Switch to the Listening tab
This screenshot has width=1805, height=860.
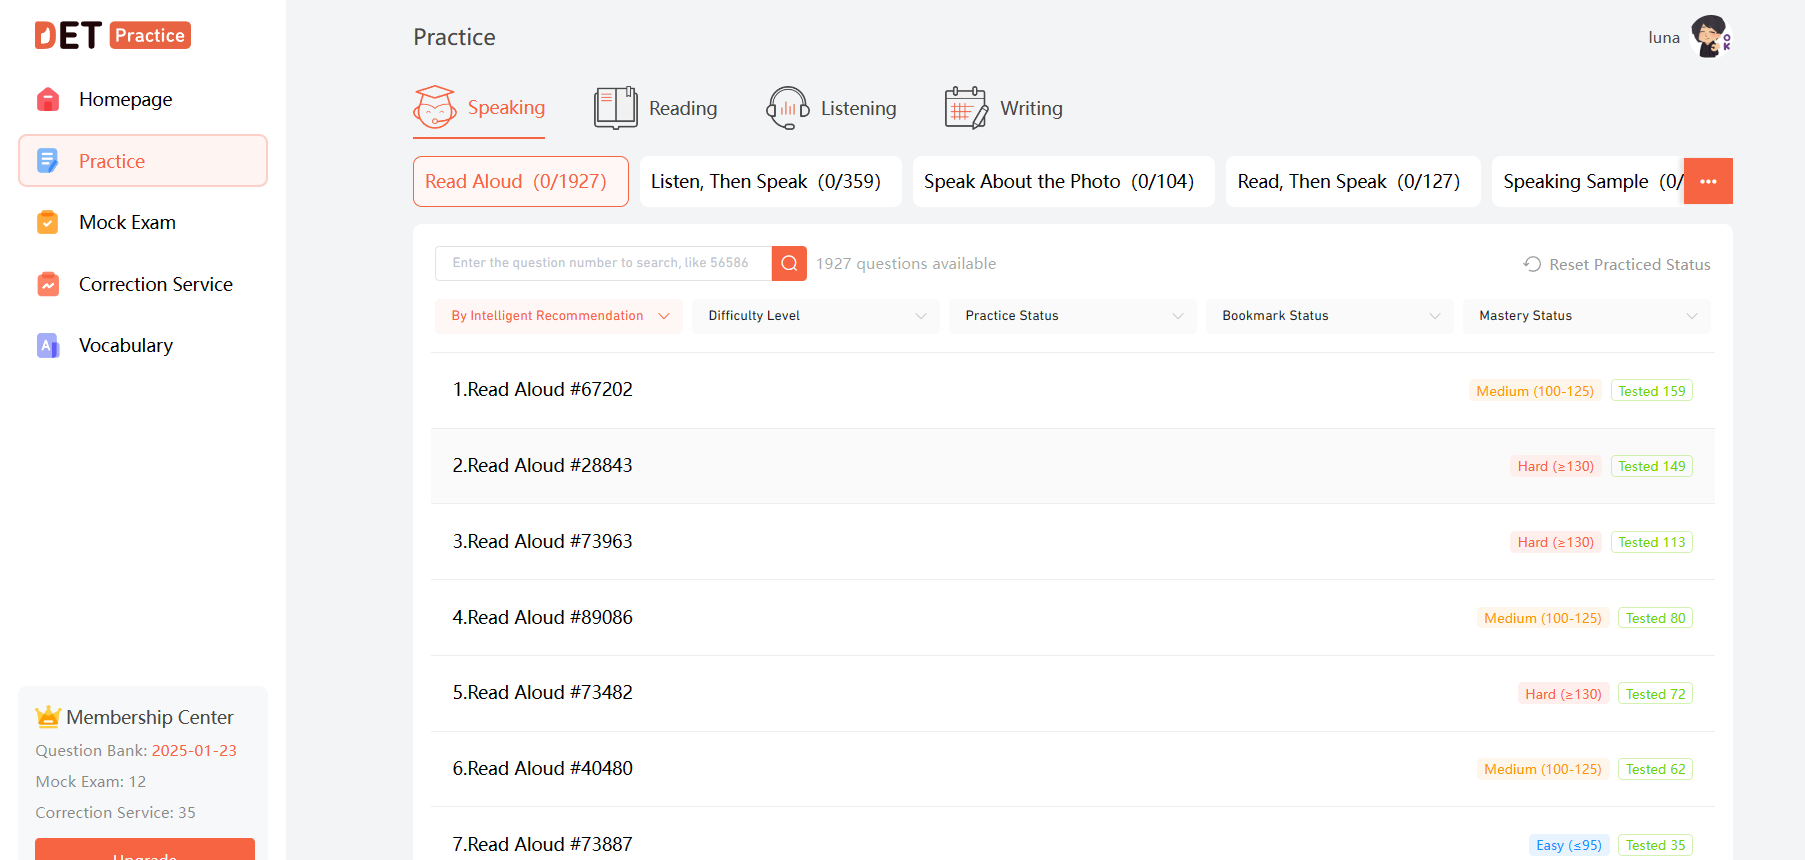[x=831, y=108]
